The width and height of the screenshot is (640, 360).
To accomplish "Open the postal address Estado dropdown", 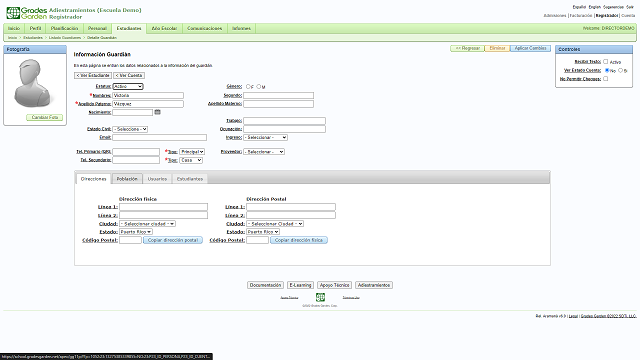I will coord(263,232).
